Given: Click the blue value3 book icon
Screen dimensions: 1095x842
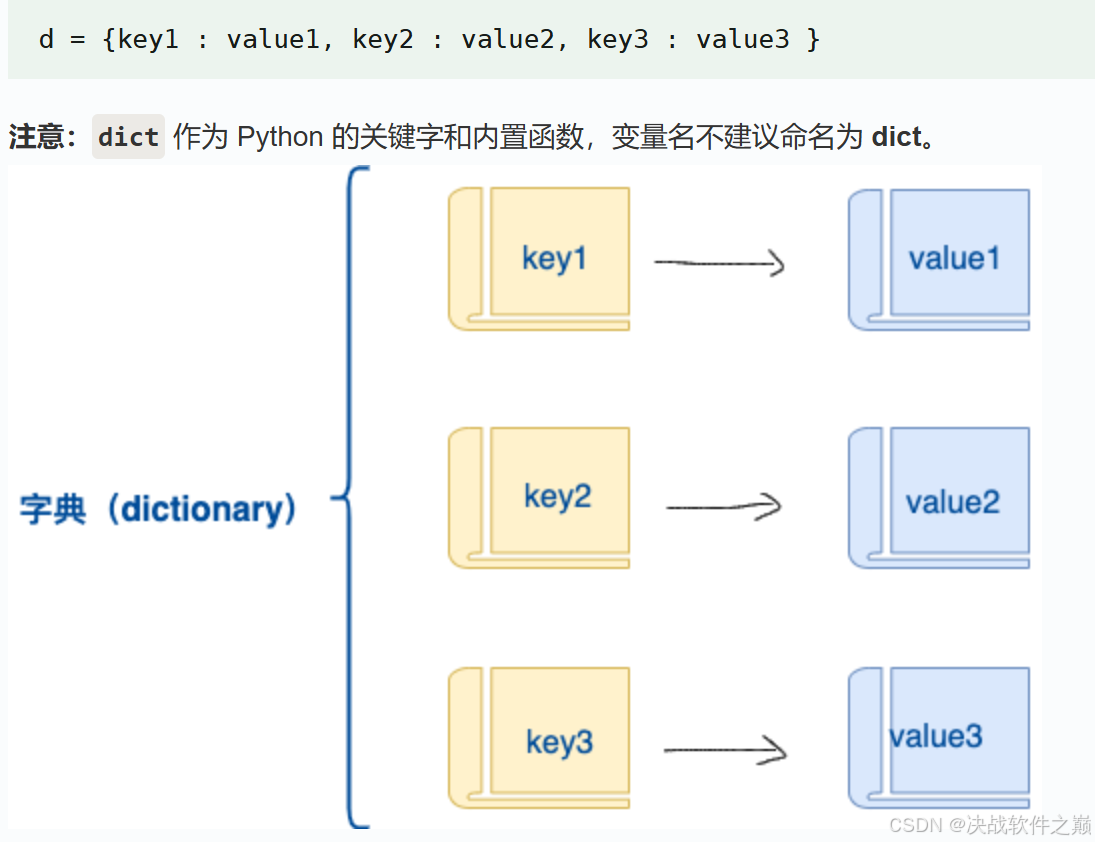Looking at the screenshot, I should (939, 738).
